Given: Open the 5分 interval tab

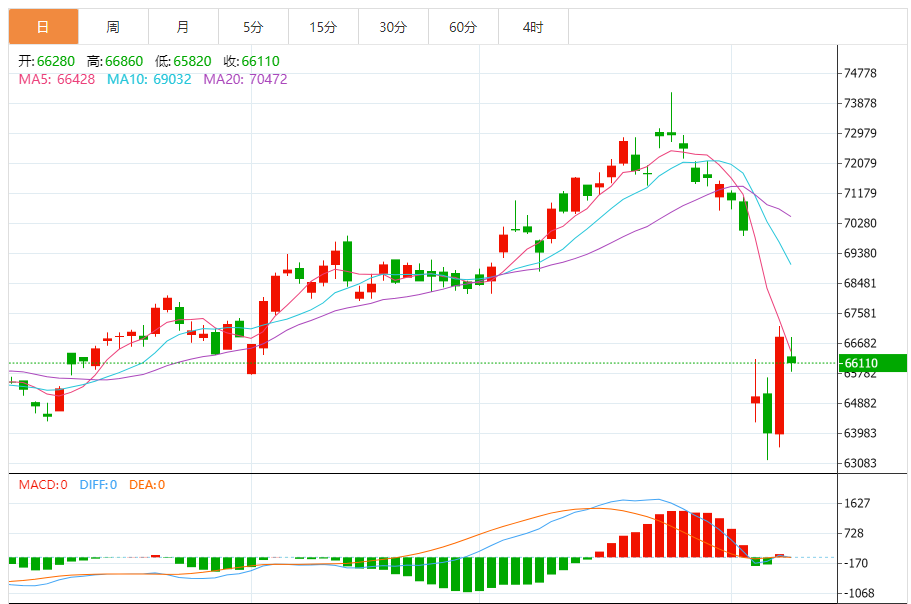Looking at the screenshot, I should 253,27.
